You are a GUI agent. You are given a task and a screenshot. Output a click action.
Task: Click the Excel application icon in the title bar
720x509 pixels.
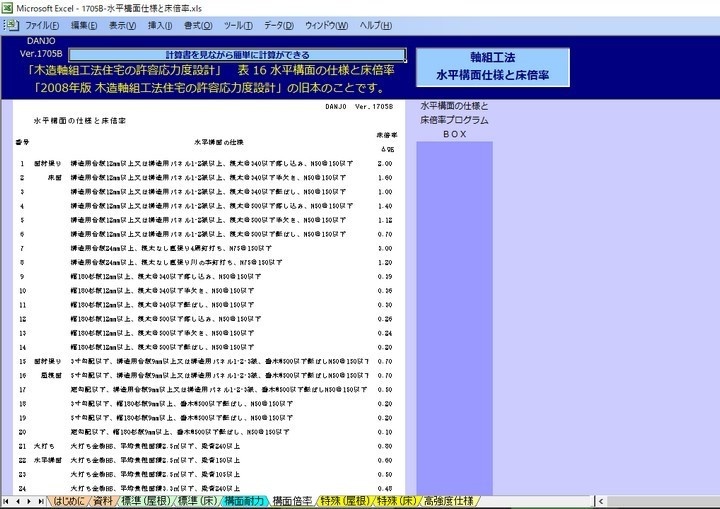click(7, 8)
